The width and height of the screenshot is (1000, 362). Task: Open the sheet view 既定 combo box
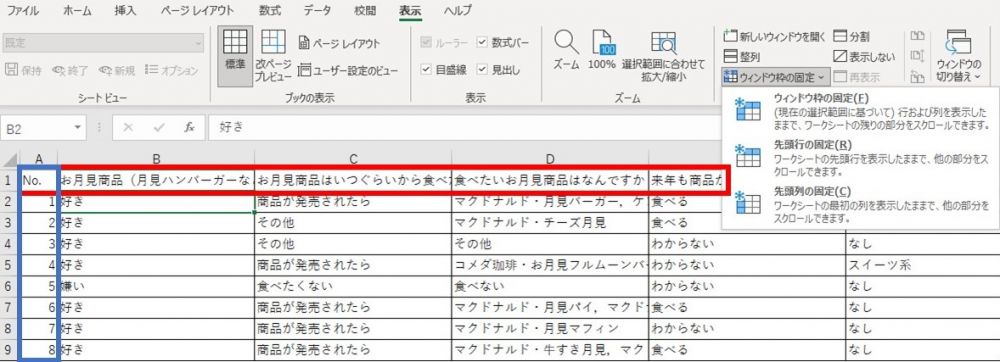point(103,43)
